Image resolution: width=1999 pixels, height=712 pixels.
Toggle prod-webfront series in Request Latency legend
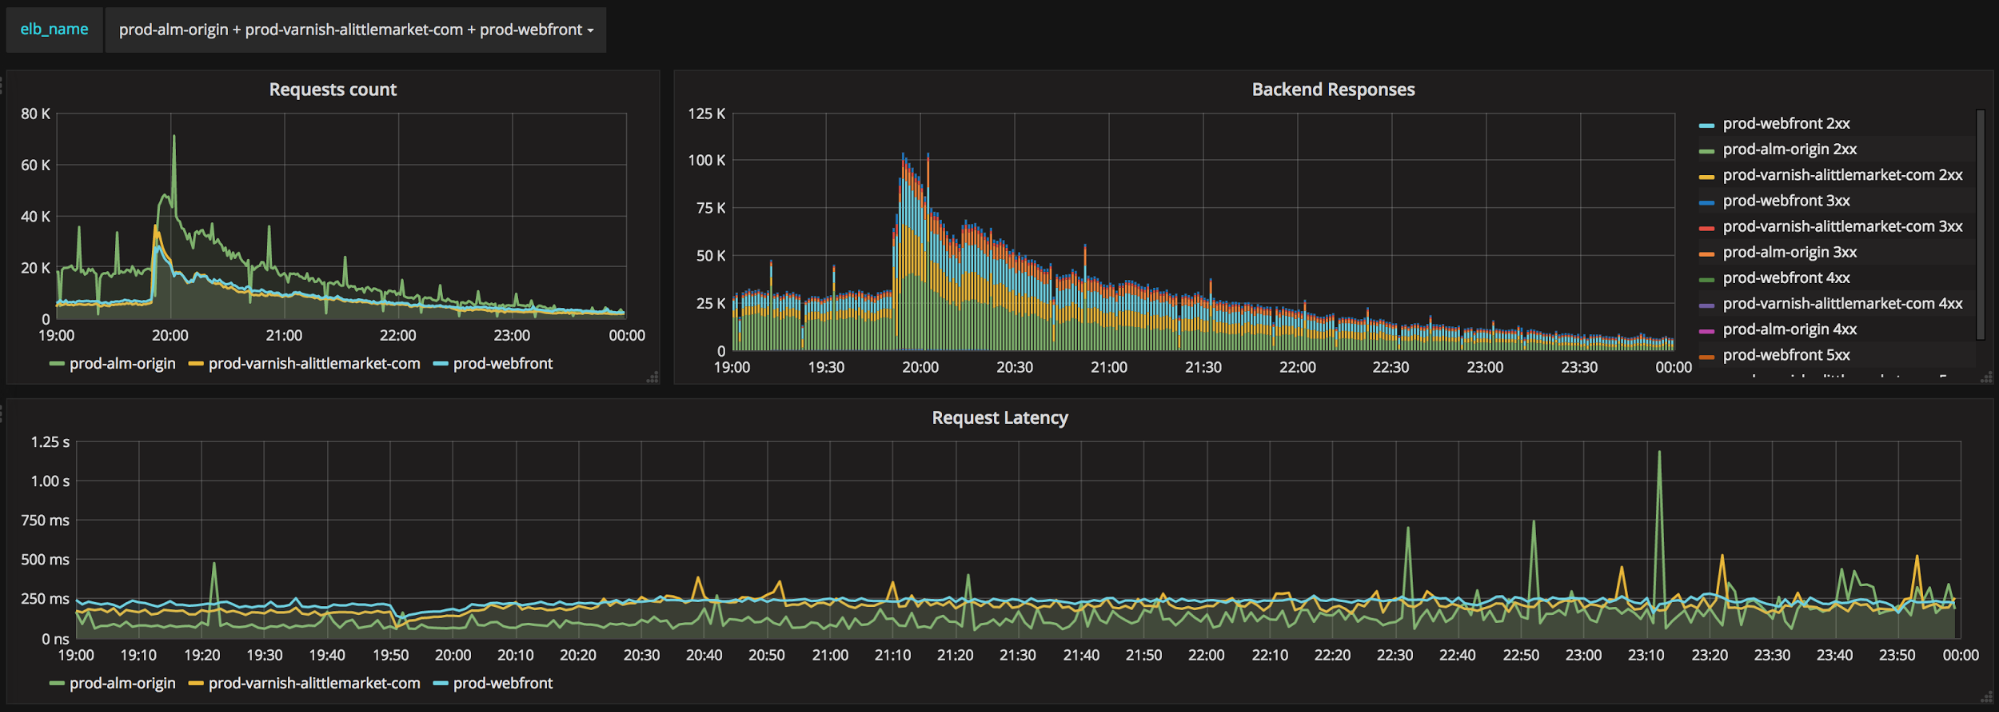(502, 683)
